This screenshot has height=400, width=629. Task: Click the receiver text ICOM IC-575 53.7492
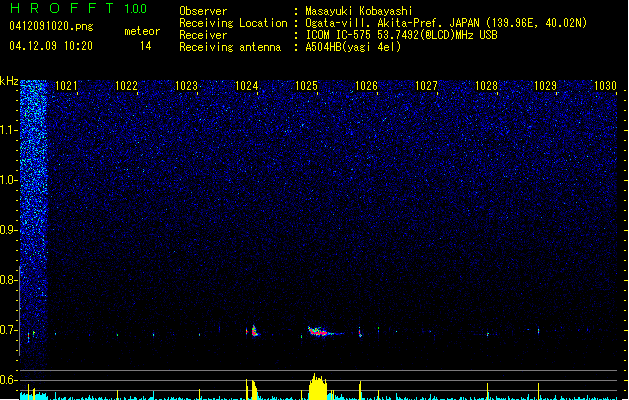[356, 35]
